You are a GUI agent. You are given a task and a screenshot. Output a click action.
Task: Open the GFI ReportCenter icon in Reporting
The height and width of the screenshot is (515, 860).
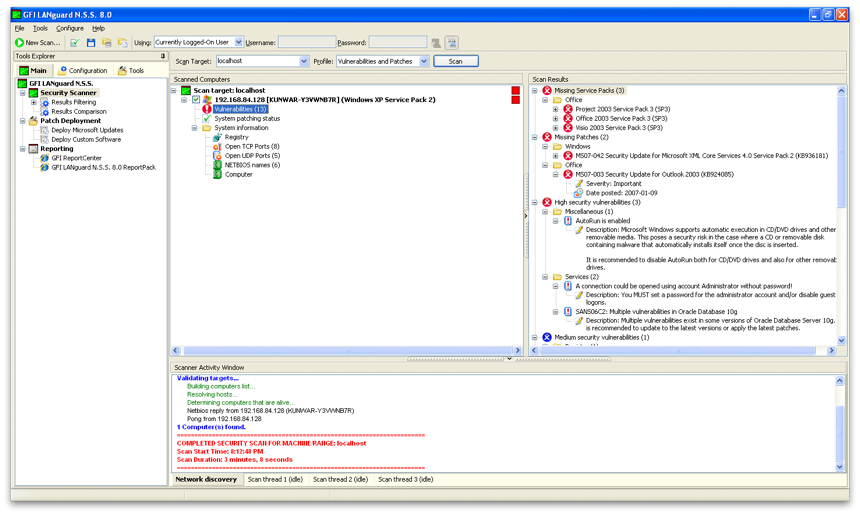[x=44, y=158]
